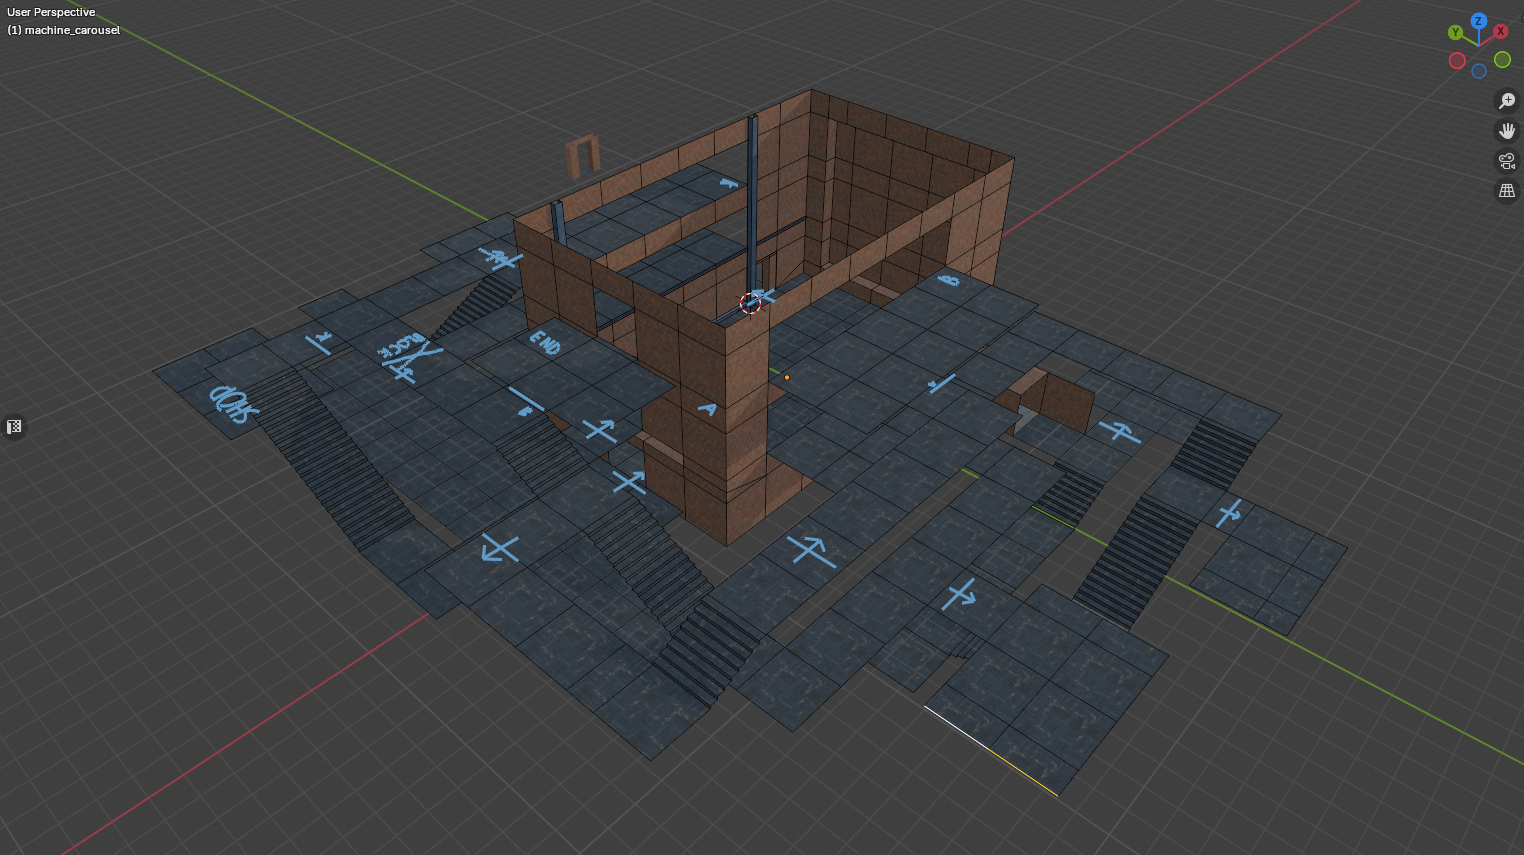The width and height of the screenshot is (1524, 855).
Task: Click the red X axis gizmo ball
Action: [1500, 32]
